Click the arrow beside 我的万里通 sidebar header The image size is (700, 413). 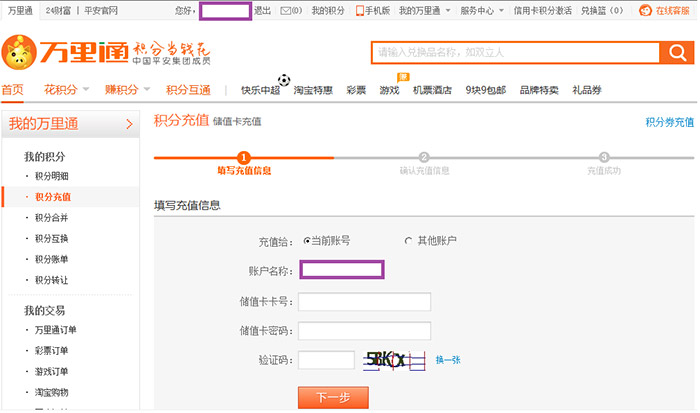click(x=129, y=124)
